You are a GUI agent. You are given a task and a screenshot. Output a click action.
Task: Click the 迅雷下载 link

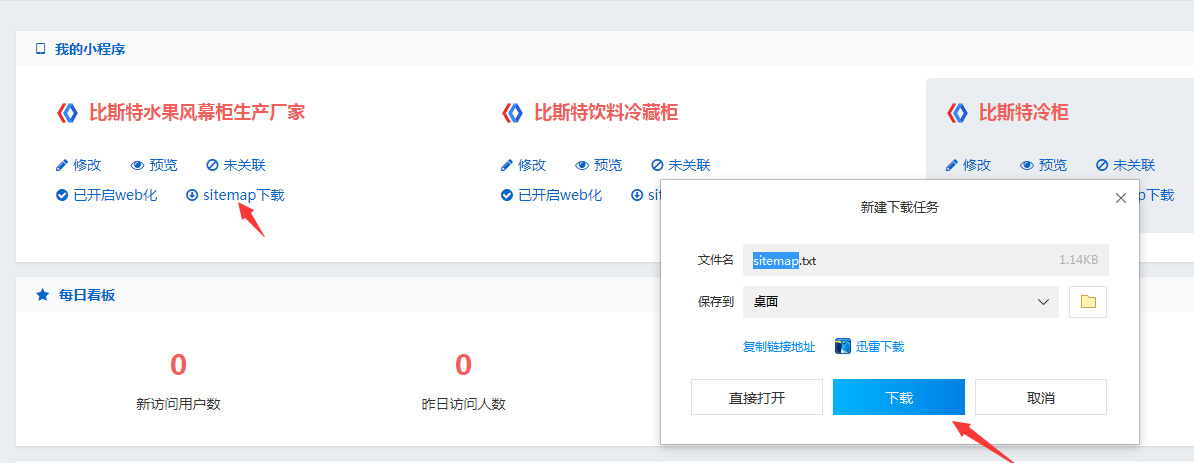(870, 347)
